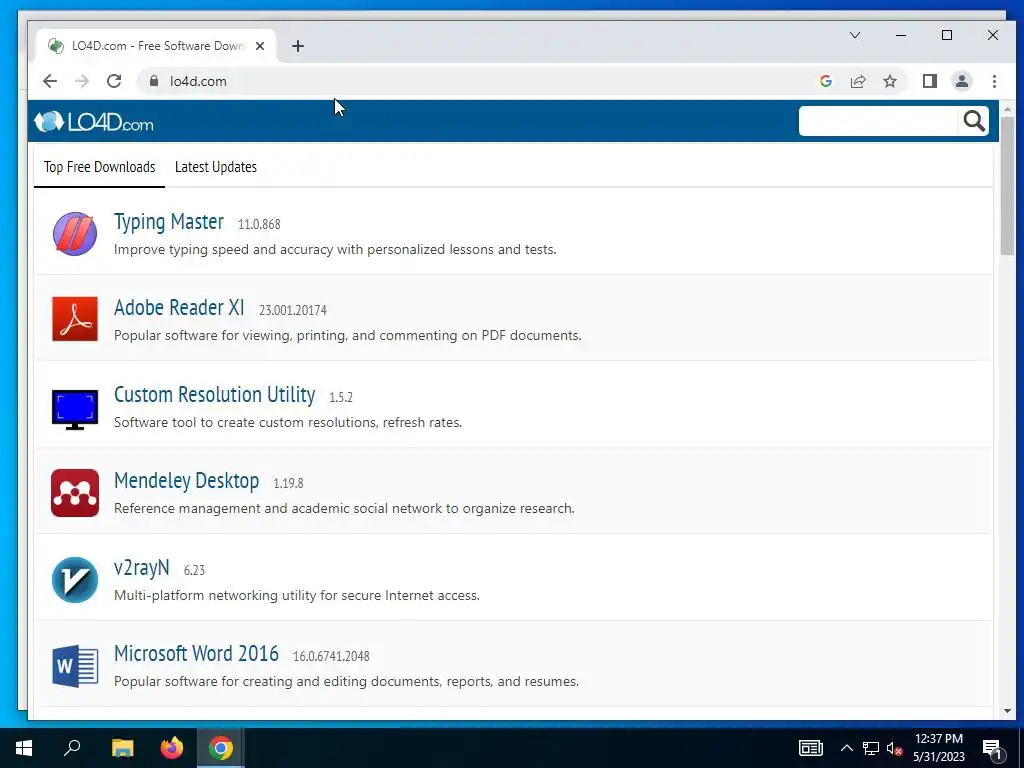Click the Microsoft Word 2016 icon
This screenshot has height=768, width=1024.
[75, 666]
